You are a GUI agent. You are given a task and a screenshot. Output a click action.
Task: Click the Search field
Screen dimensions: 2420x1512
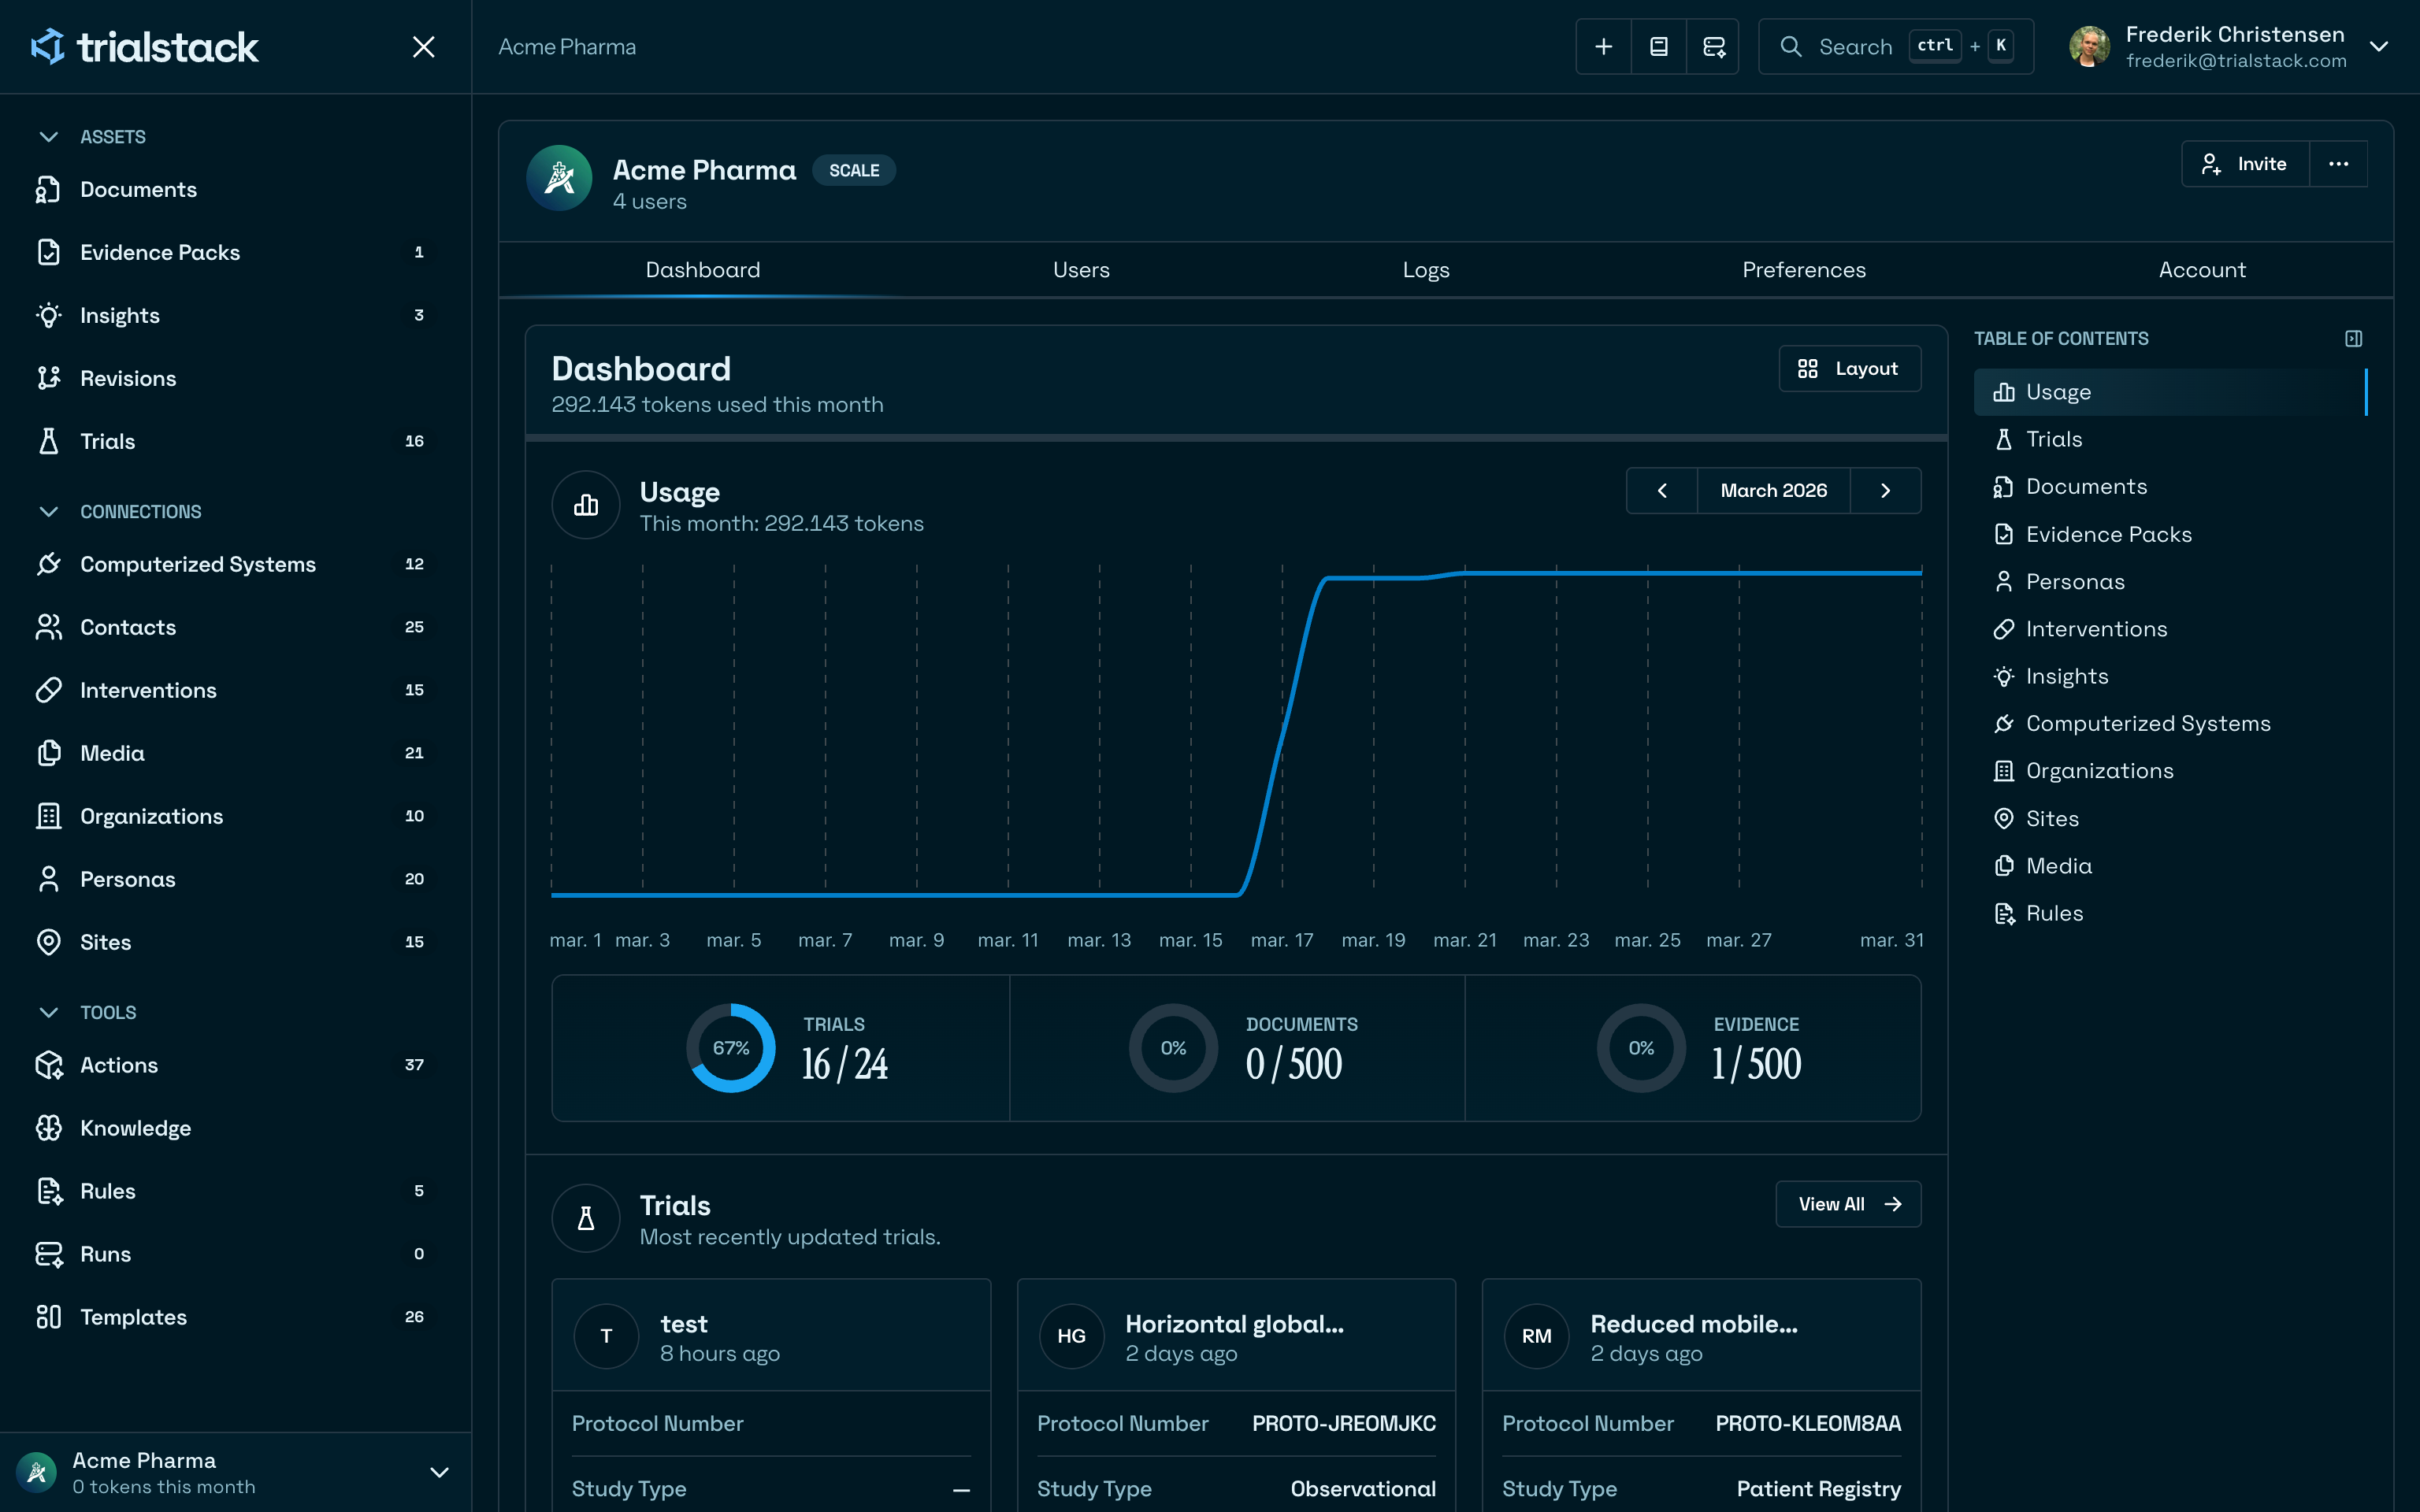click(1896, 47)
